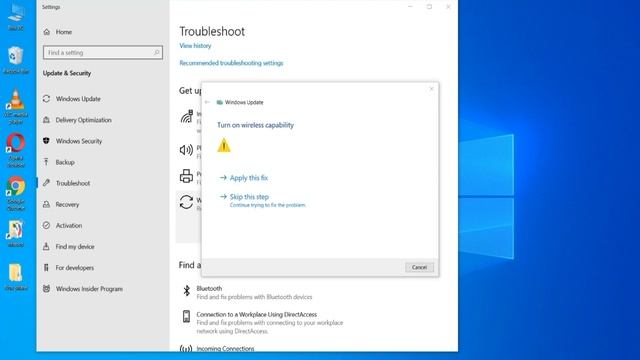The width and height of the screenshot is (640, 360).
Task: Open the View history link
Action: click(195, 46)
